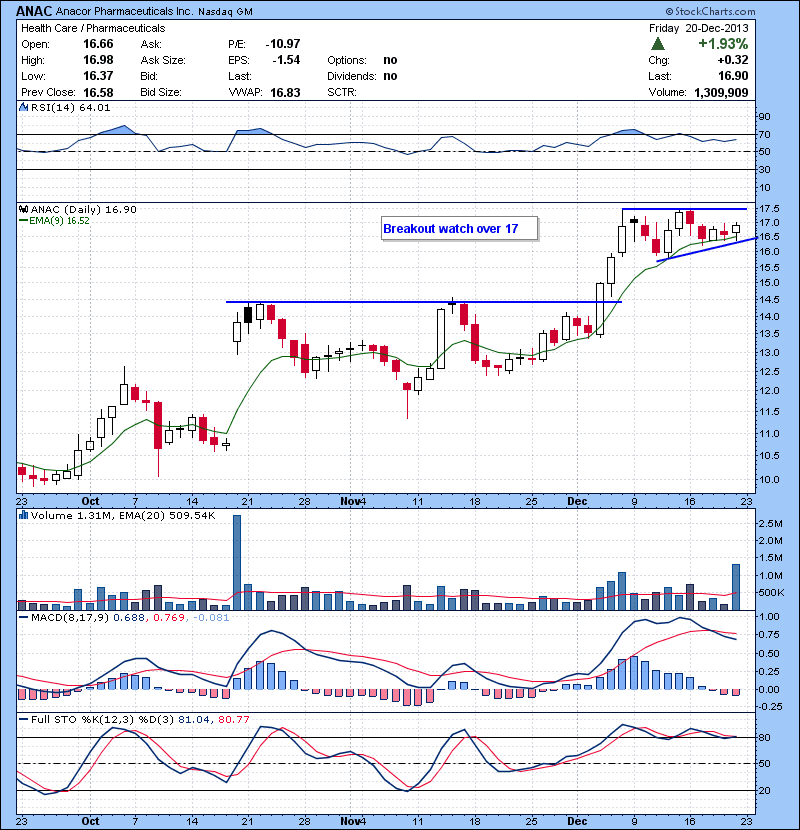The height and width of the screenshot is (830, 800).
Task: Click the MACD value 0.688
Action: pos(129,617)
